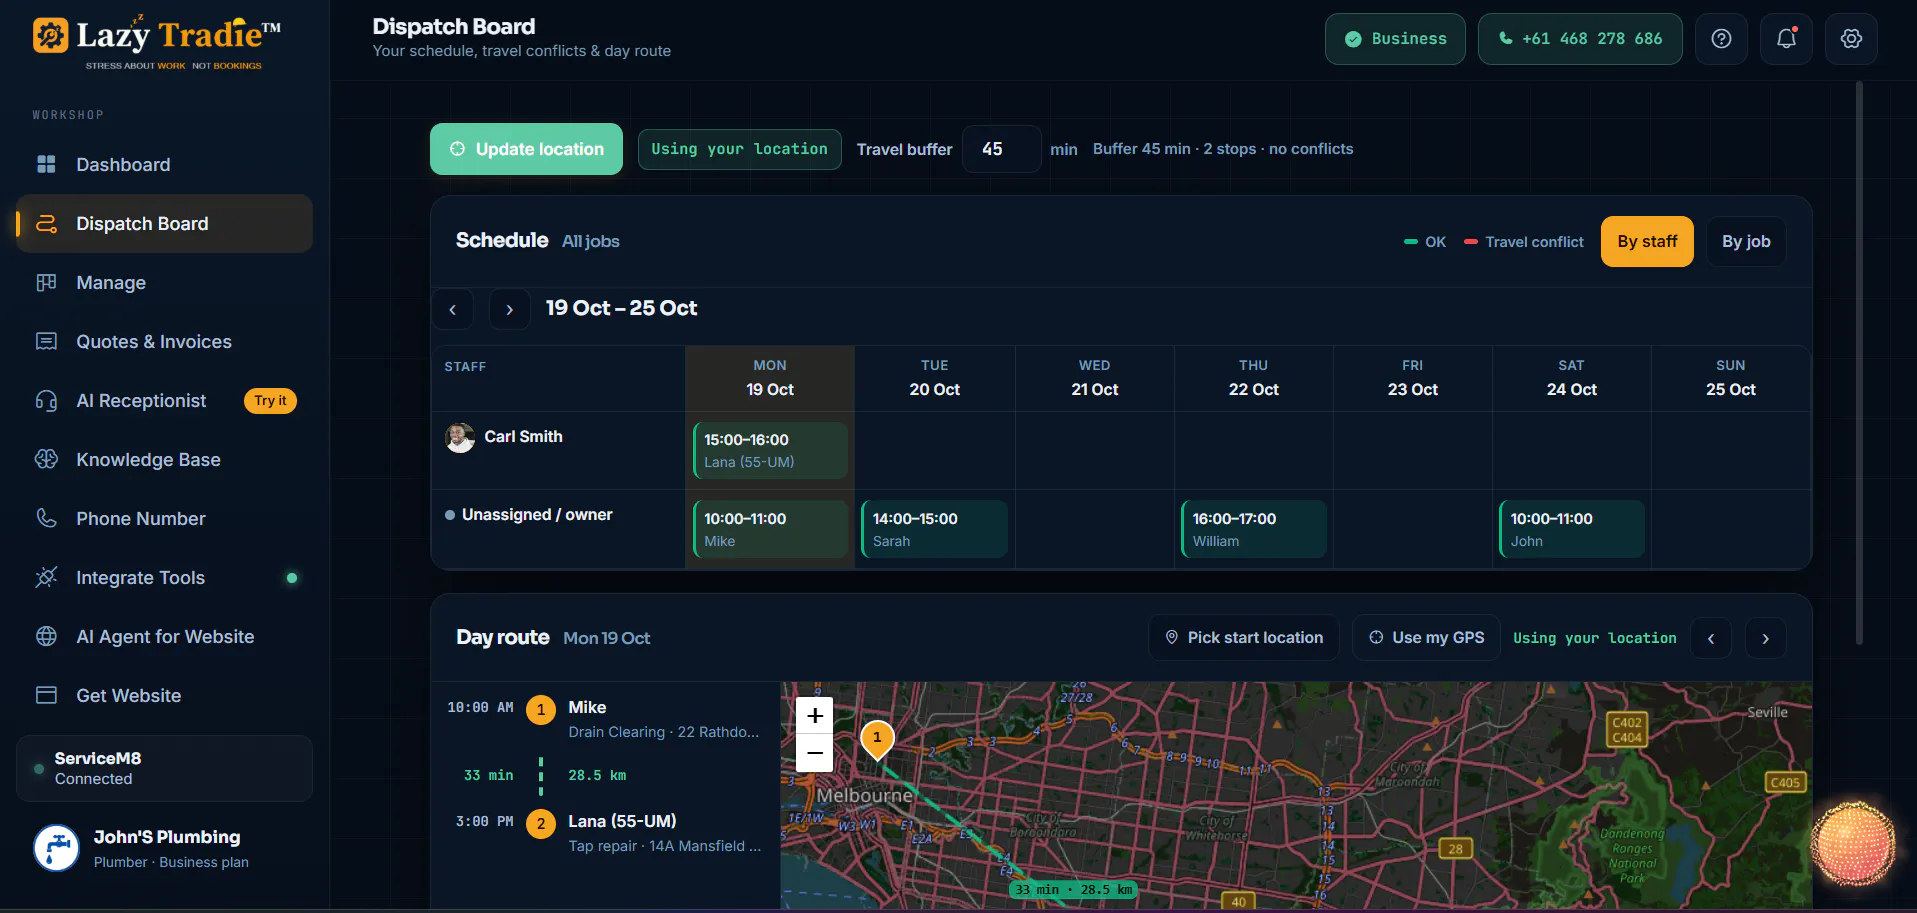Zoom in on the map
1917x913 pixels.
tap(815, 716)
